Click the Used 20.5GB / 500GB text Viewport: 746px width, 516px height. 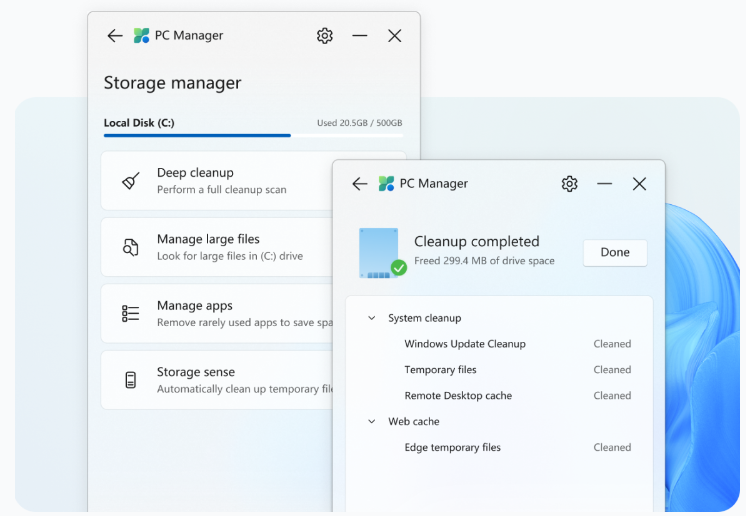tap(360, 123)
